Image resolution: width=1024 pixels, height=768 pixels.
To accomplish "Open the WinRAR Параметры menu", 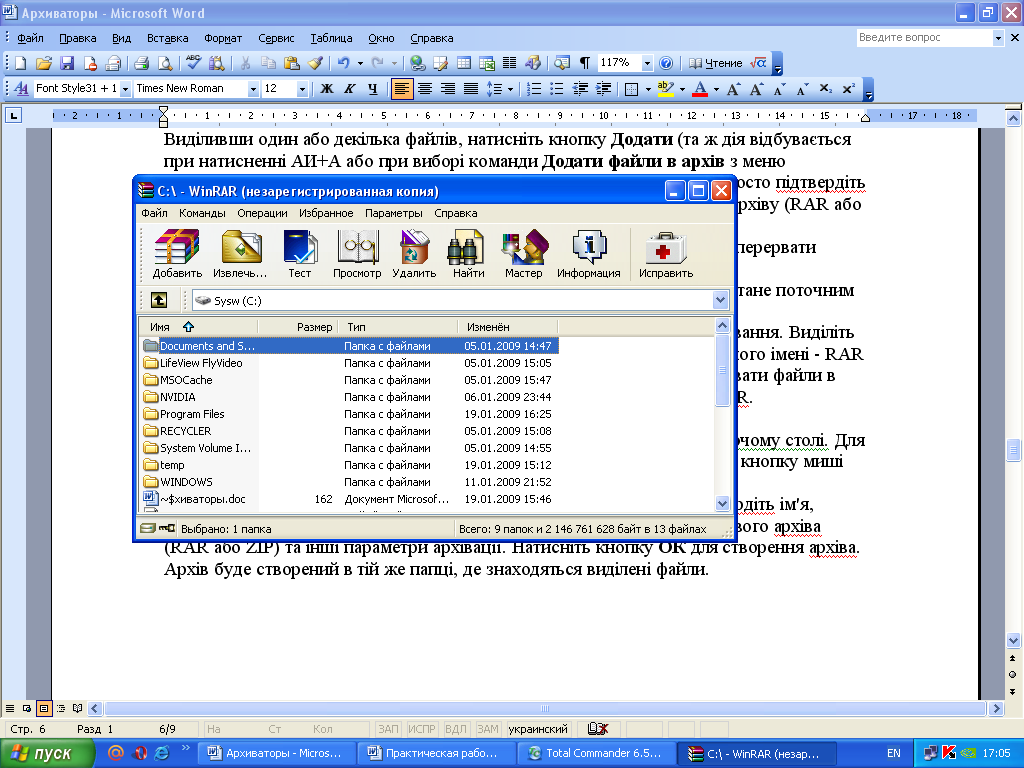I will click(394, 213).
